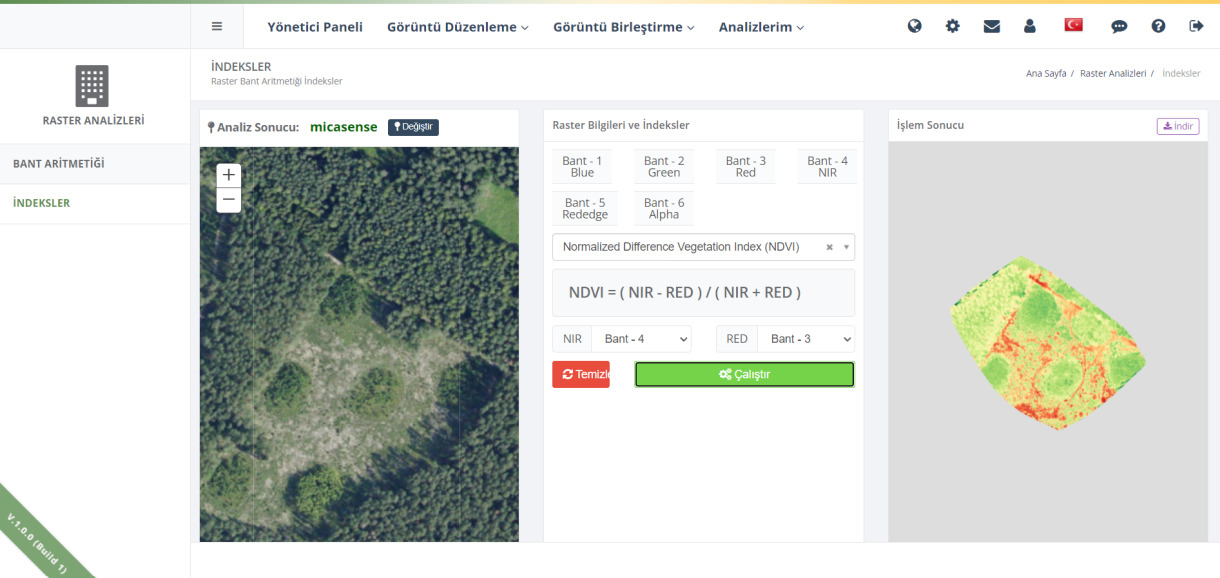Viewport: 1220px width, 578px height.
Task: Click the user profile icon
Action: pyautogui.click(x=1029, y=27)
